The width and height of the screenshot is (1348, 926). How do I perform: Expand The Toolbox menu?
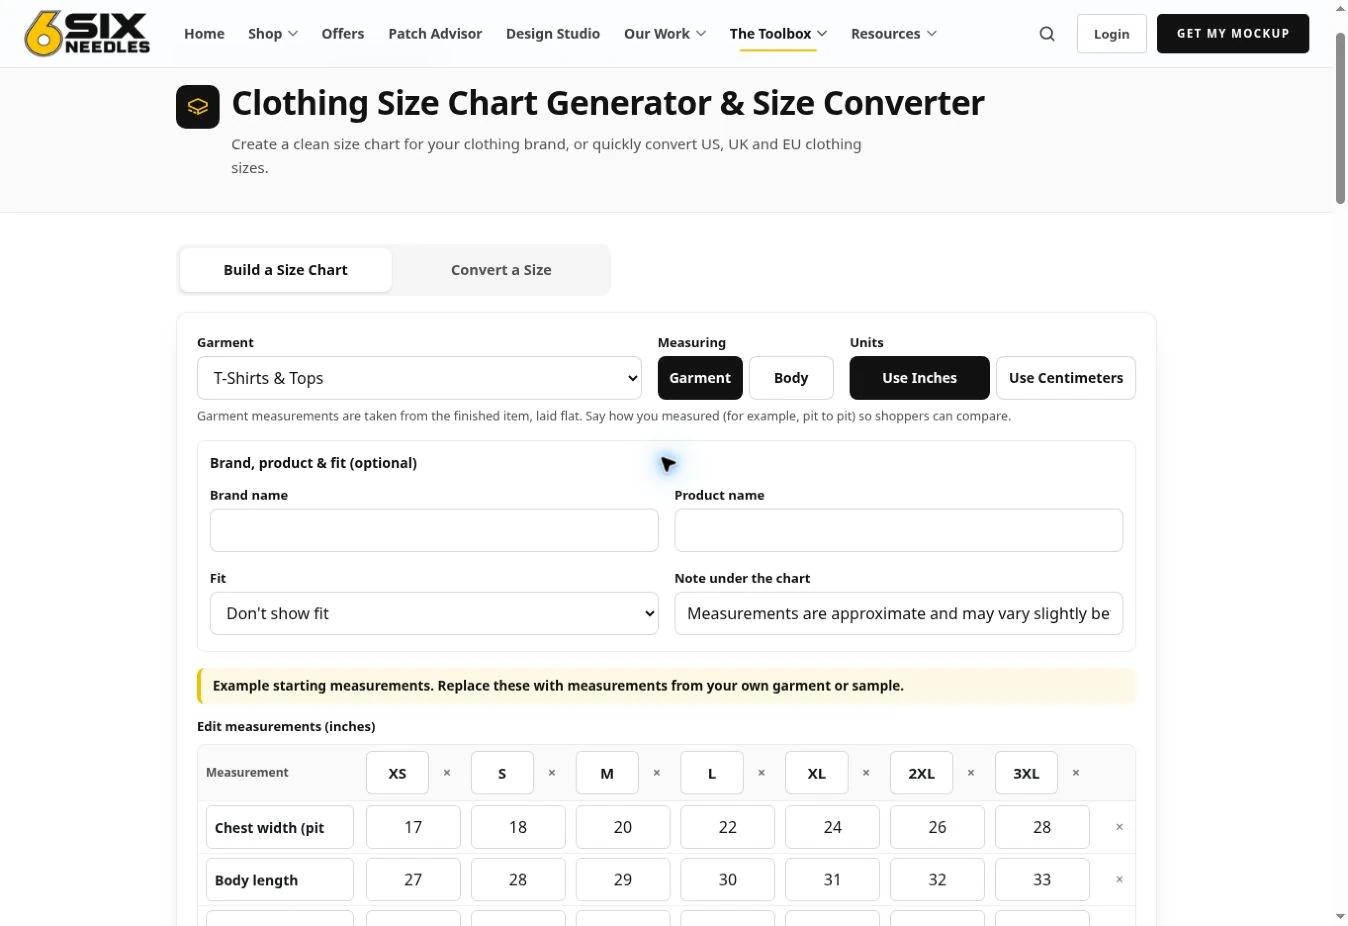(x=778, y=34)
